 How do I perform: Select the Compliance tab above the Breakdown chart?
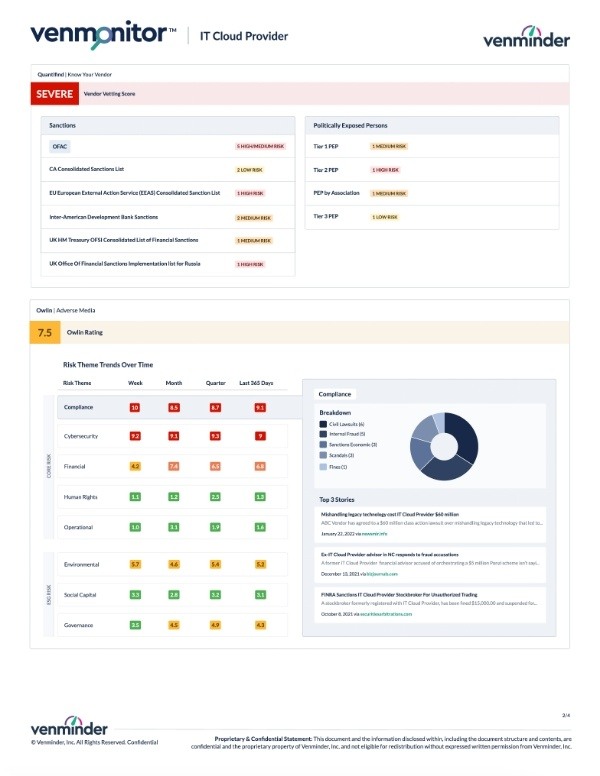coord(336,394)
